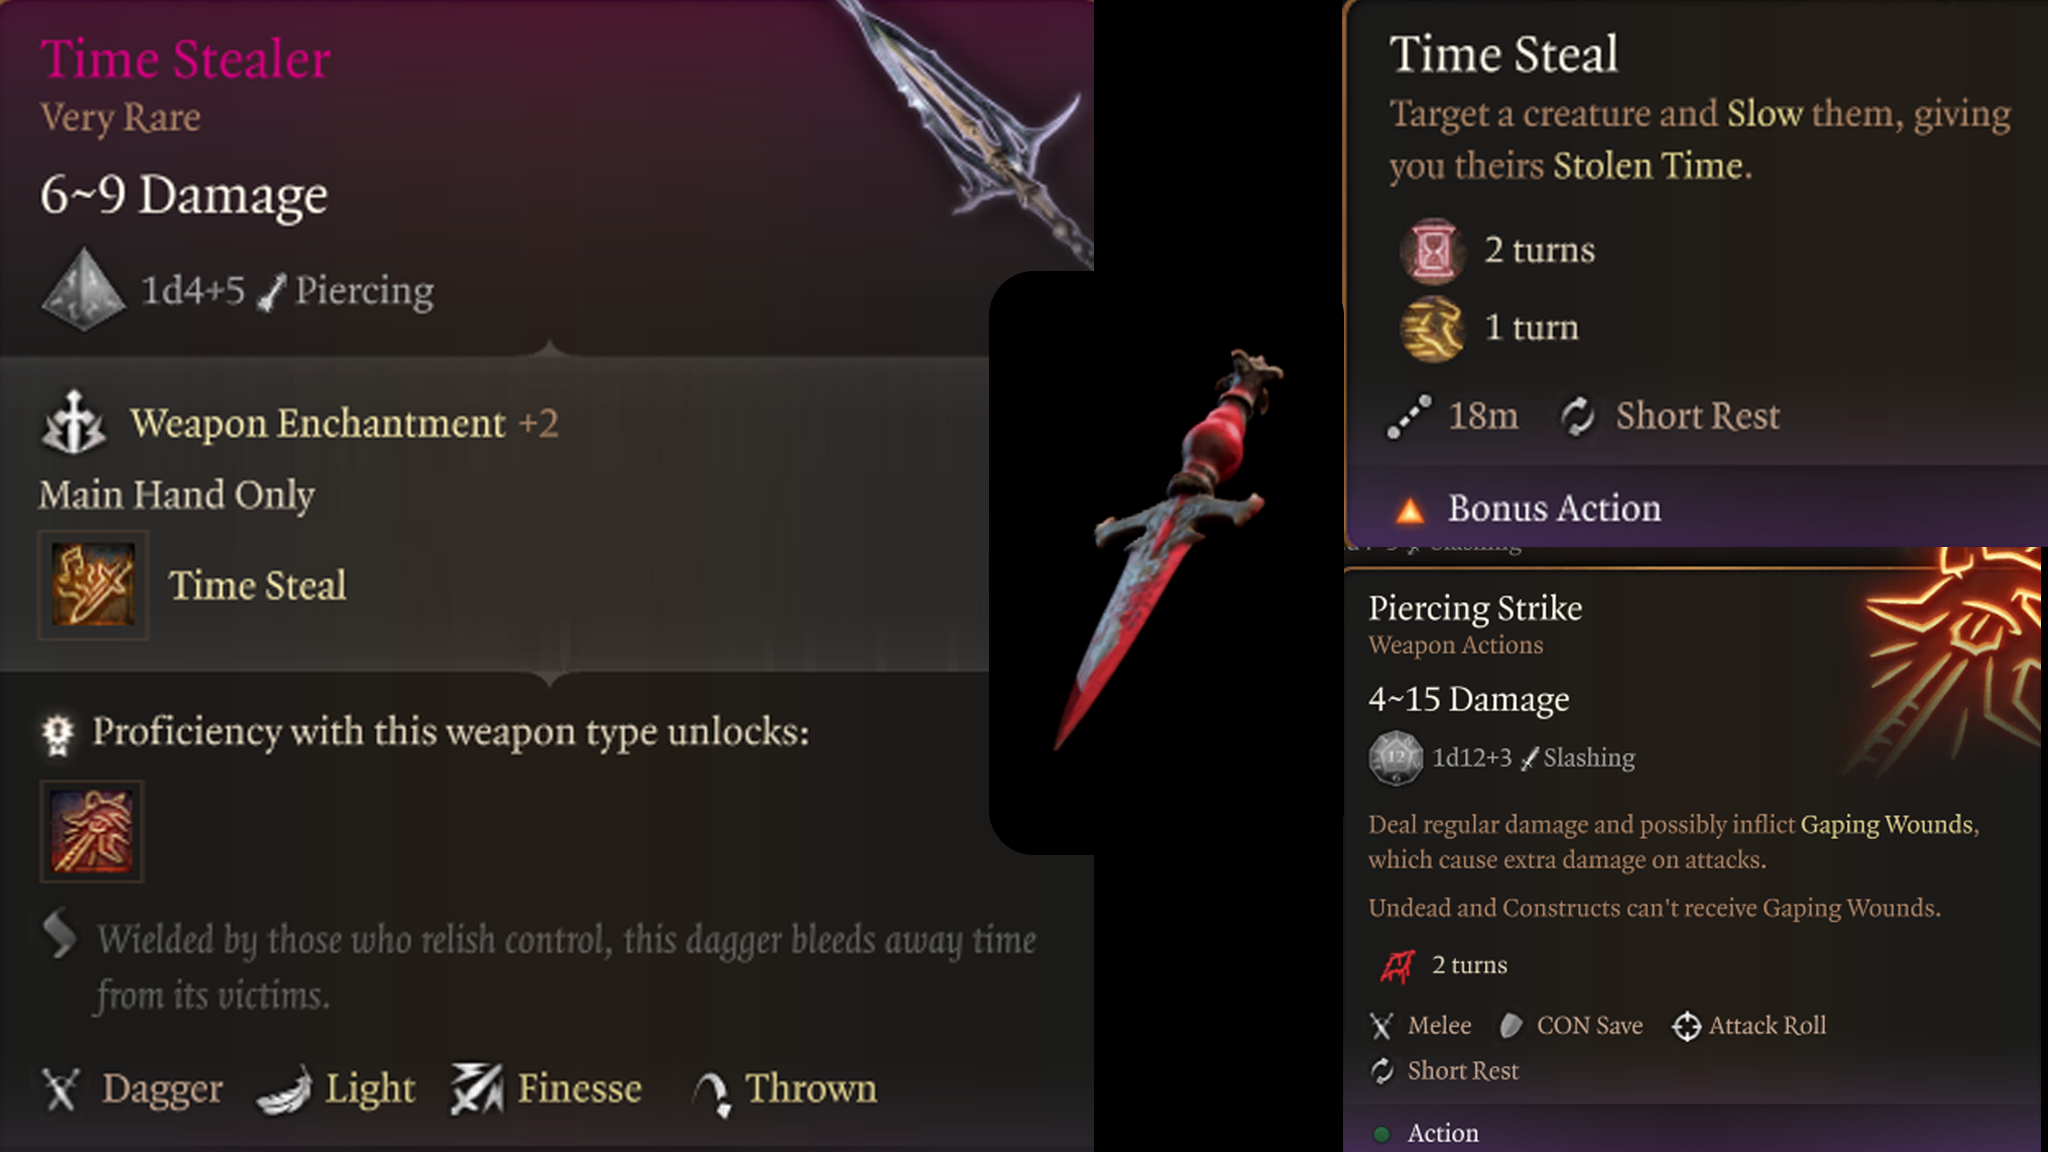Click the d4 damage die icon
Image resolution: width=2048 pixels, height=1152 pixels.
point(84,289)
